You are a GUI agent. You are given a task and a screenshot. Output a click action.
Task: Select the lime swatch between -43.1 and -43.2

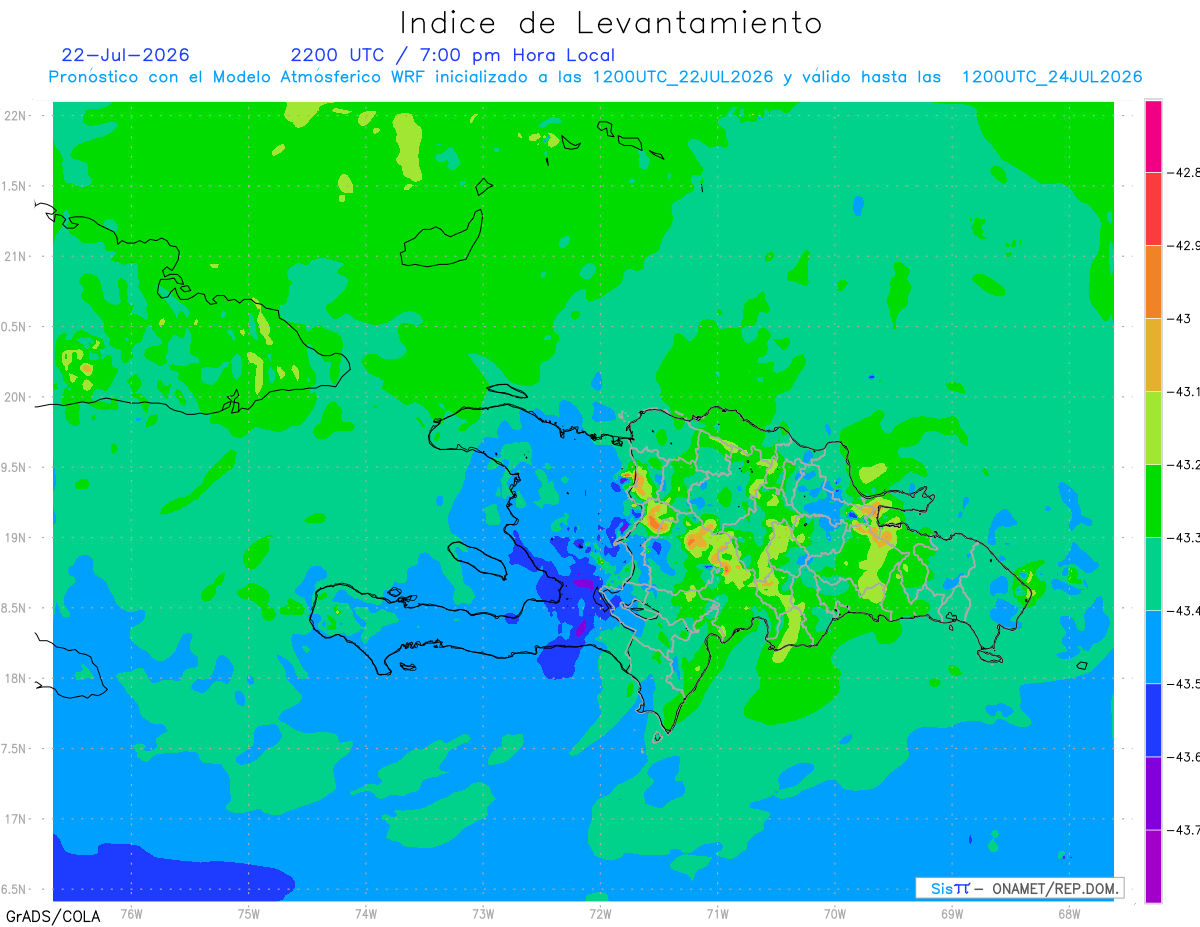1153,428
